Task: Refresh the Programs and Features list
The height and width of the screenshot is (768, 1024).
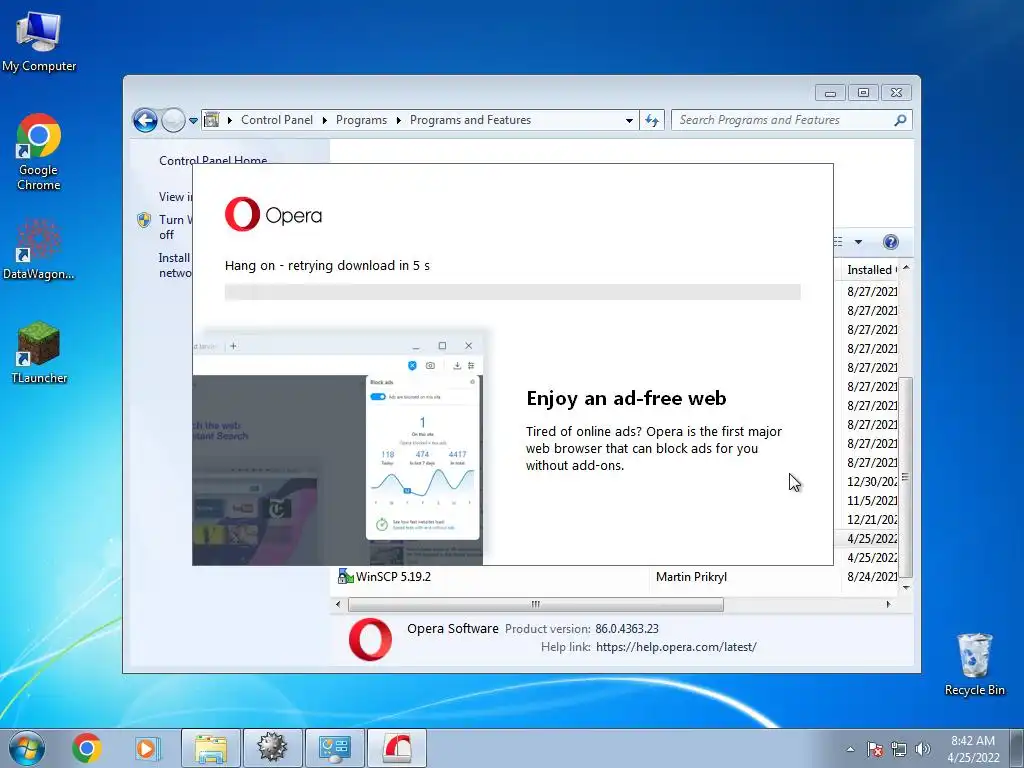Action: tap(652, 120)
